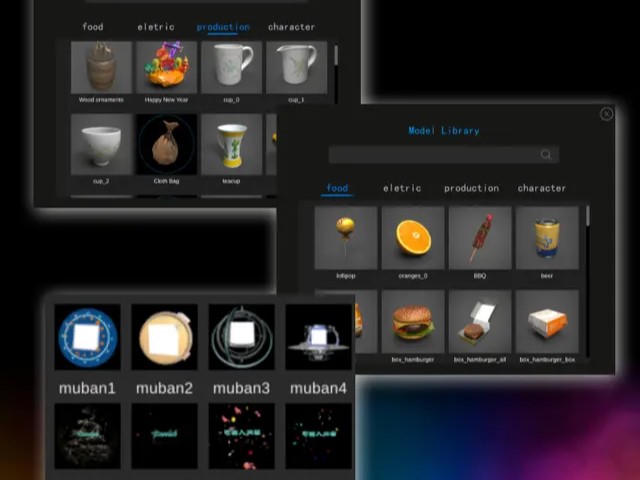Select the teacup model
The image size is (640, 480).
point(231,144)
